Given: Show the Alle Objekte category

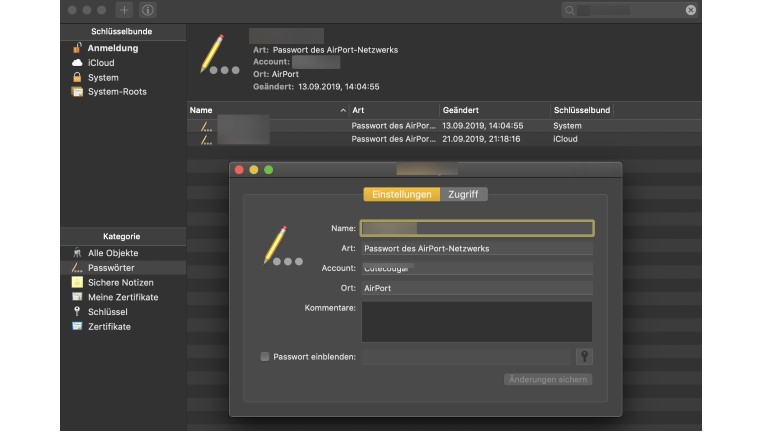Looking at the screenshot, I should (x=113, y=254).
